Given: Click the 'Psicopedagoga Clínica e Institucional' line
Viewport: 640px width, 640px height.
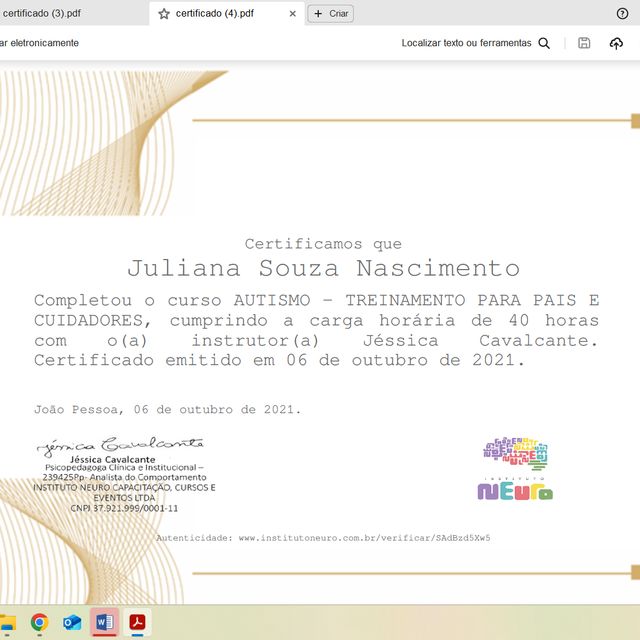Looking at the screenshot, I should (124, 467).
